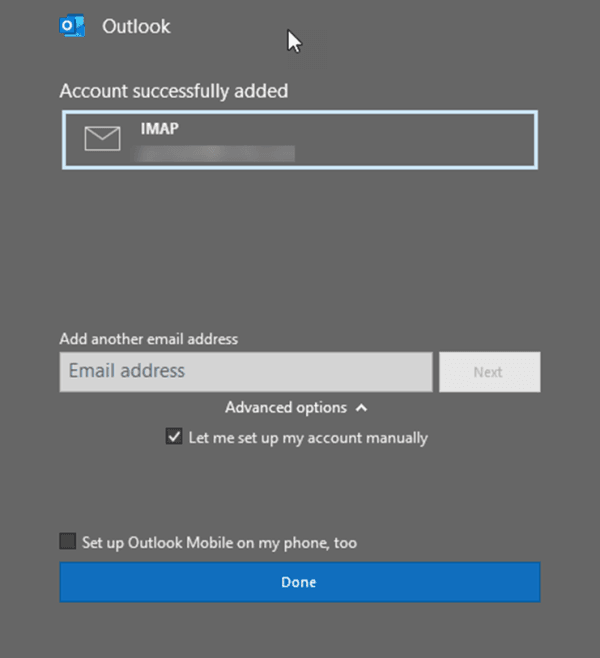Select the IMAP account entry
The image size is (600, 658).
click(x=300, y=140)
